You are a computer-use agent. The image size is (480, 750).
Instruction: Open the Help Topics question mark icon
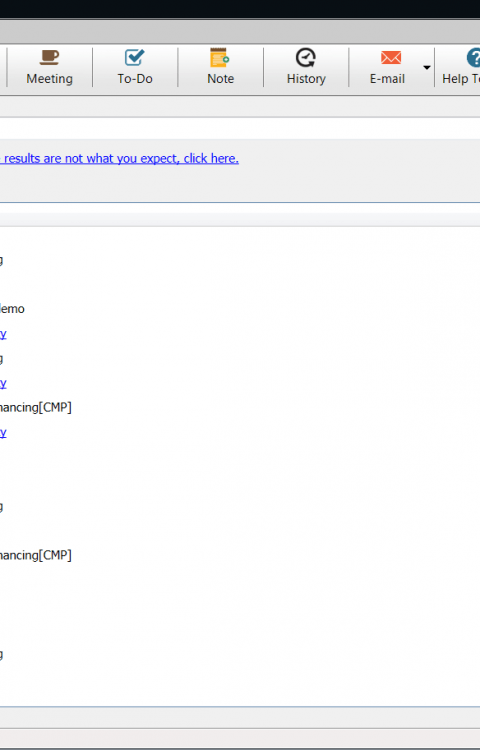[473, 57]
